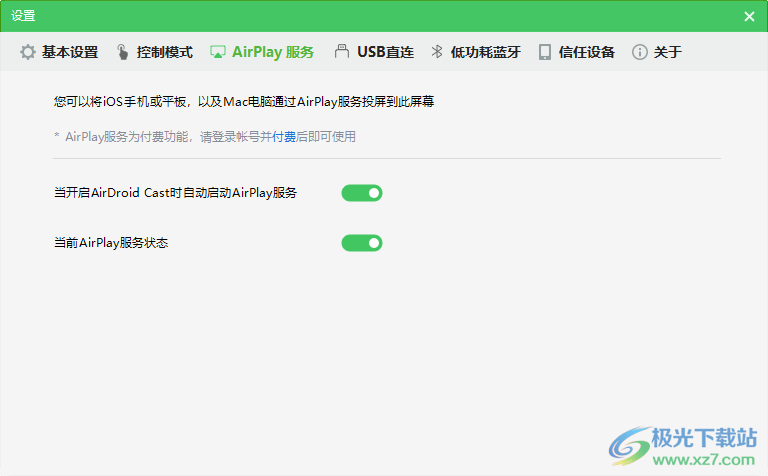This screenshot has width=768, height=476.
Task: Click the tablet icon for 信任设备
Action: tap(545, 52)
